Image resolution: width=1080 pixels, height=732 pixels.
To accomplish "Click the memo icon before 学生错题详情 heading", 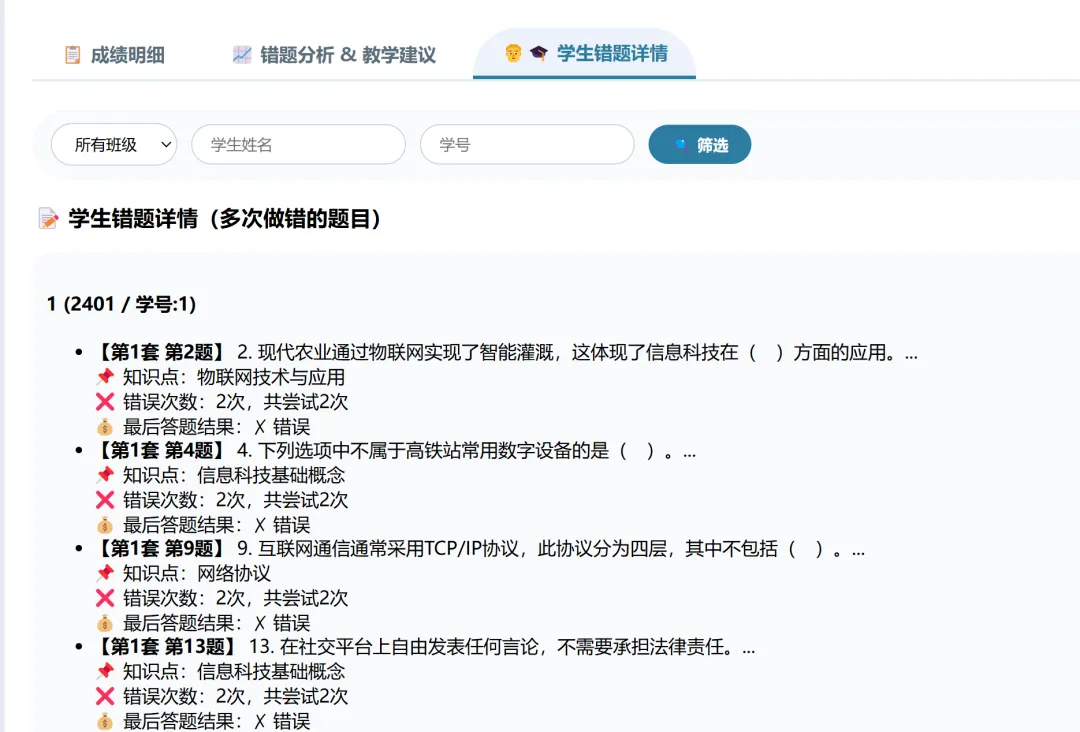I will [49, 218].
